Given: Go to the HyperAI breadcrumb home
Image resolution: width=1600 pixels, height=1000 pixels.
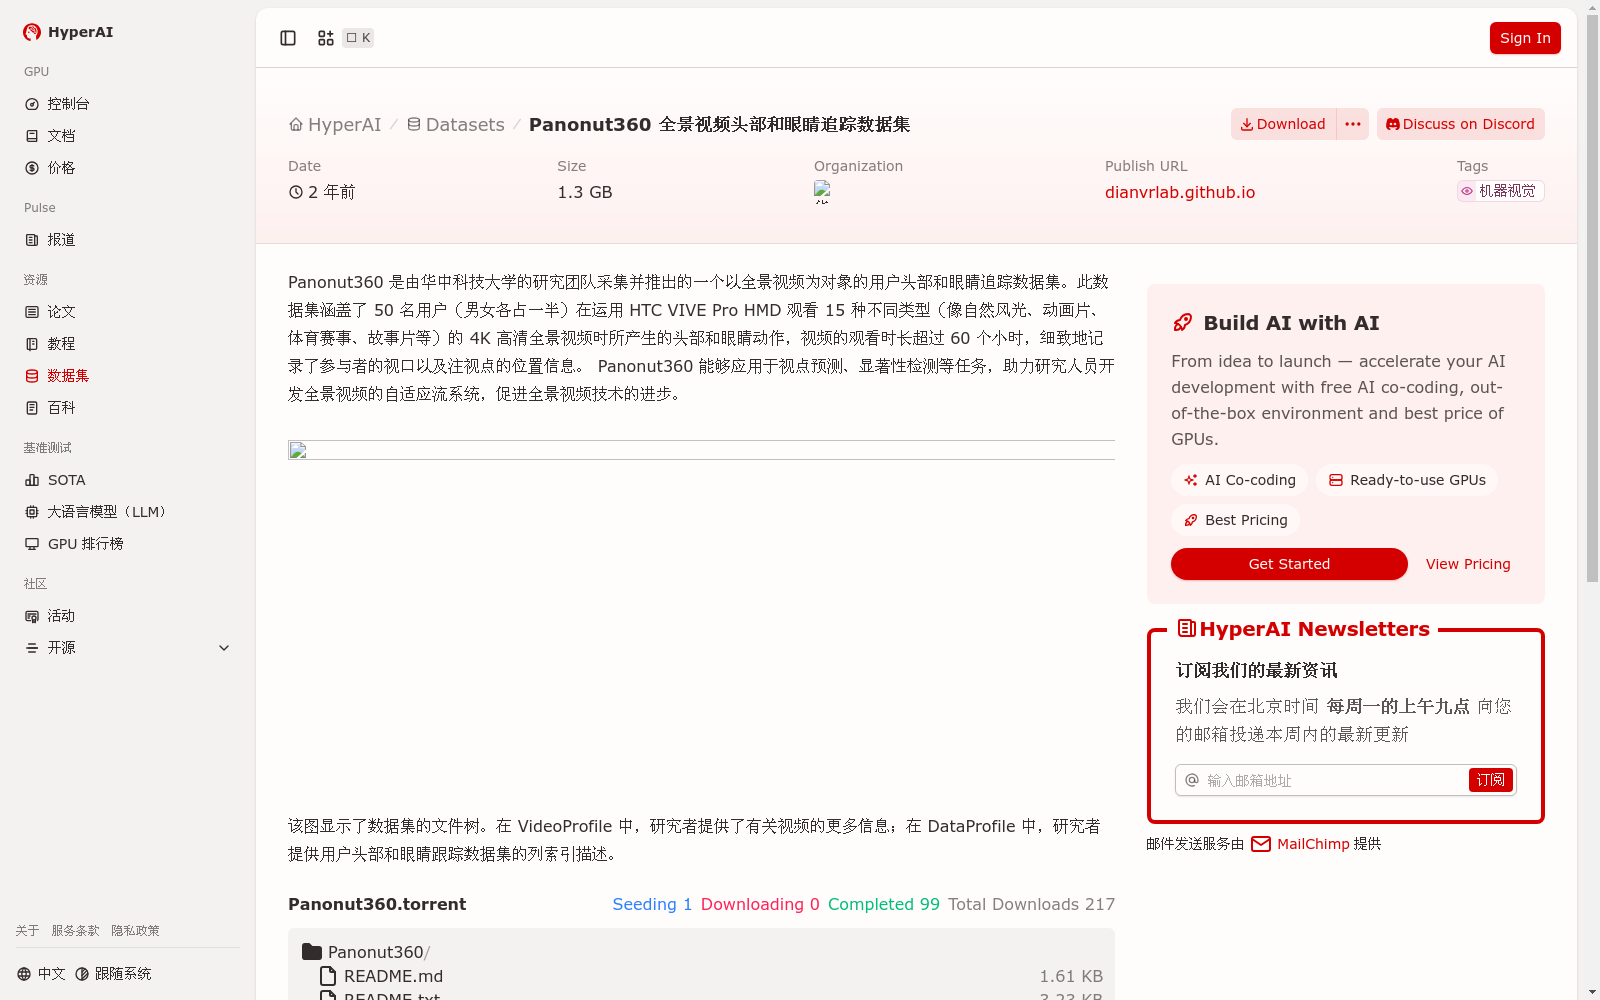Looking at the screenshot, I should 335,125.
